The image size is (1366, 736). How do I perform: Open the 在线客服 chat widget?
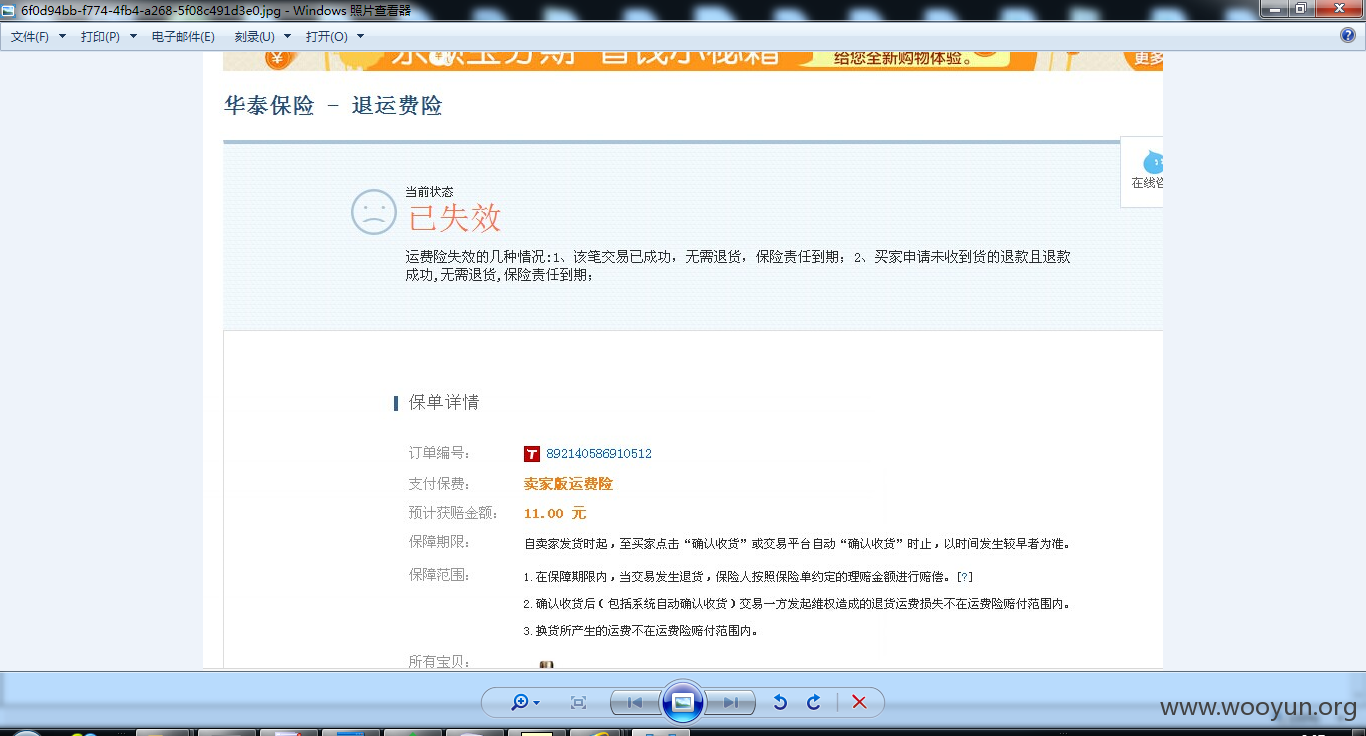[x=1142, y=171]
